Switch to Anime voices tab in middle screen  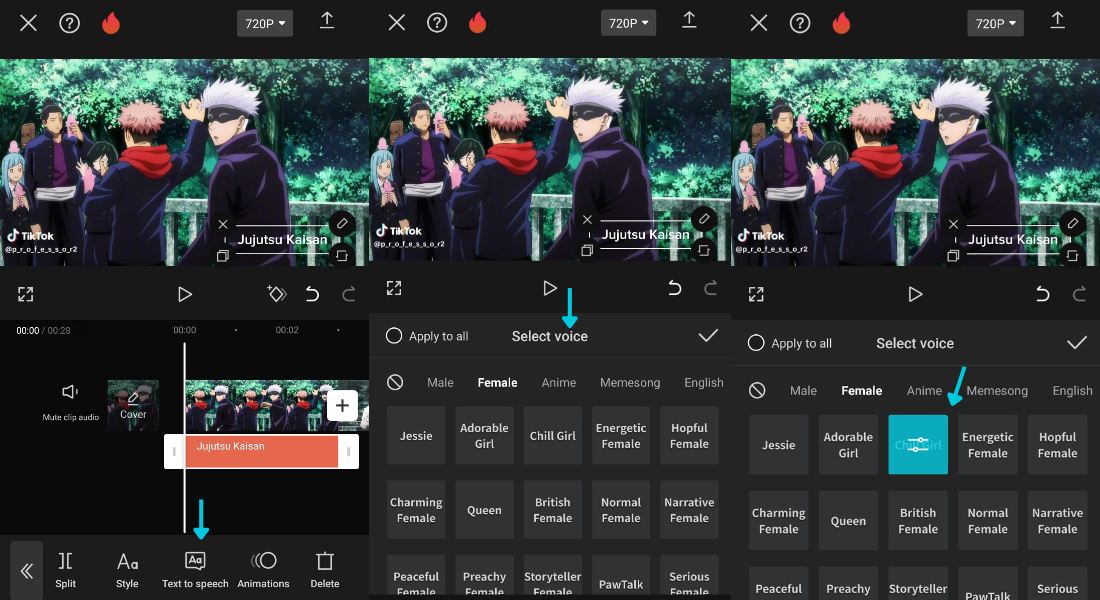point(558,382)
